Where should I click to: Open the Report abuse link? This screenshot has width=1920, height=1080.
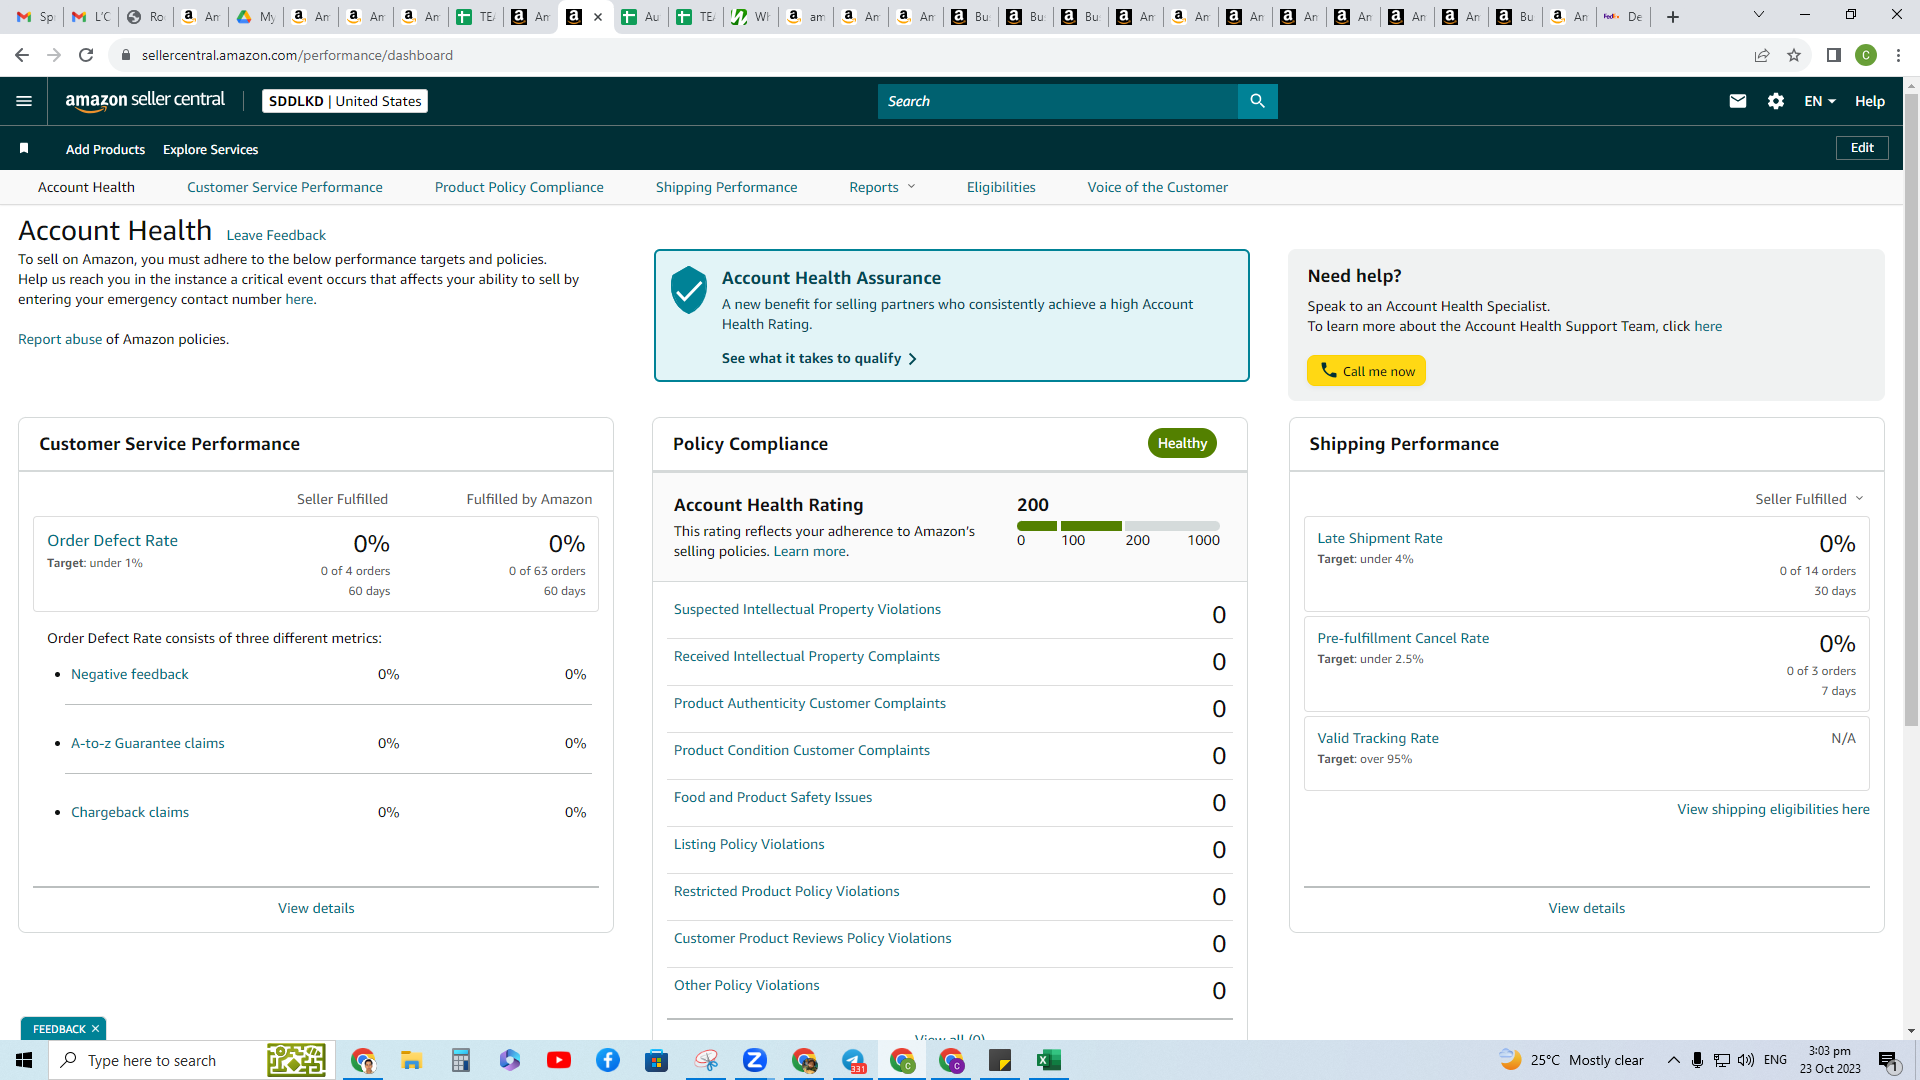(x=60, y=339)
